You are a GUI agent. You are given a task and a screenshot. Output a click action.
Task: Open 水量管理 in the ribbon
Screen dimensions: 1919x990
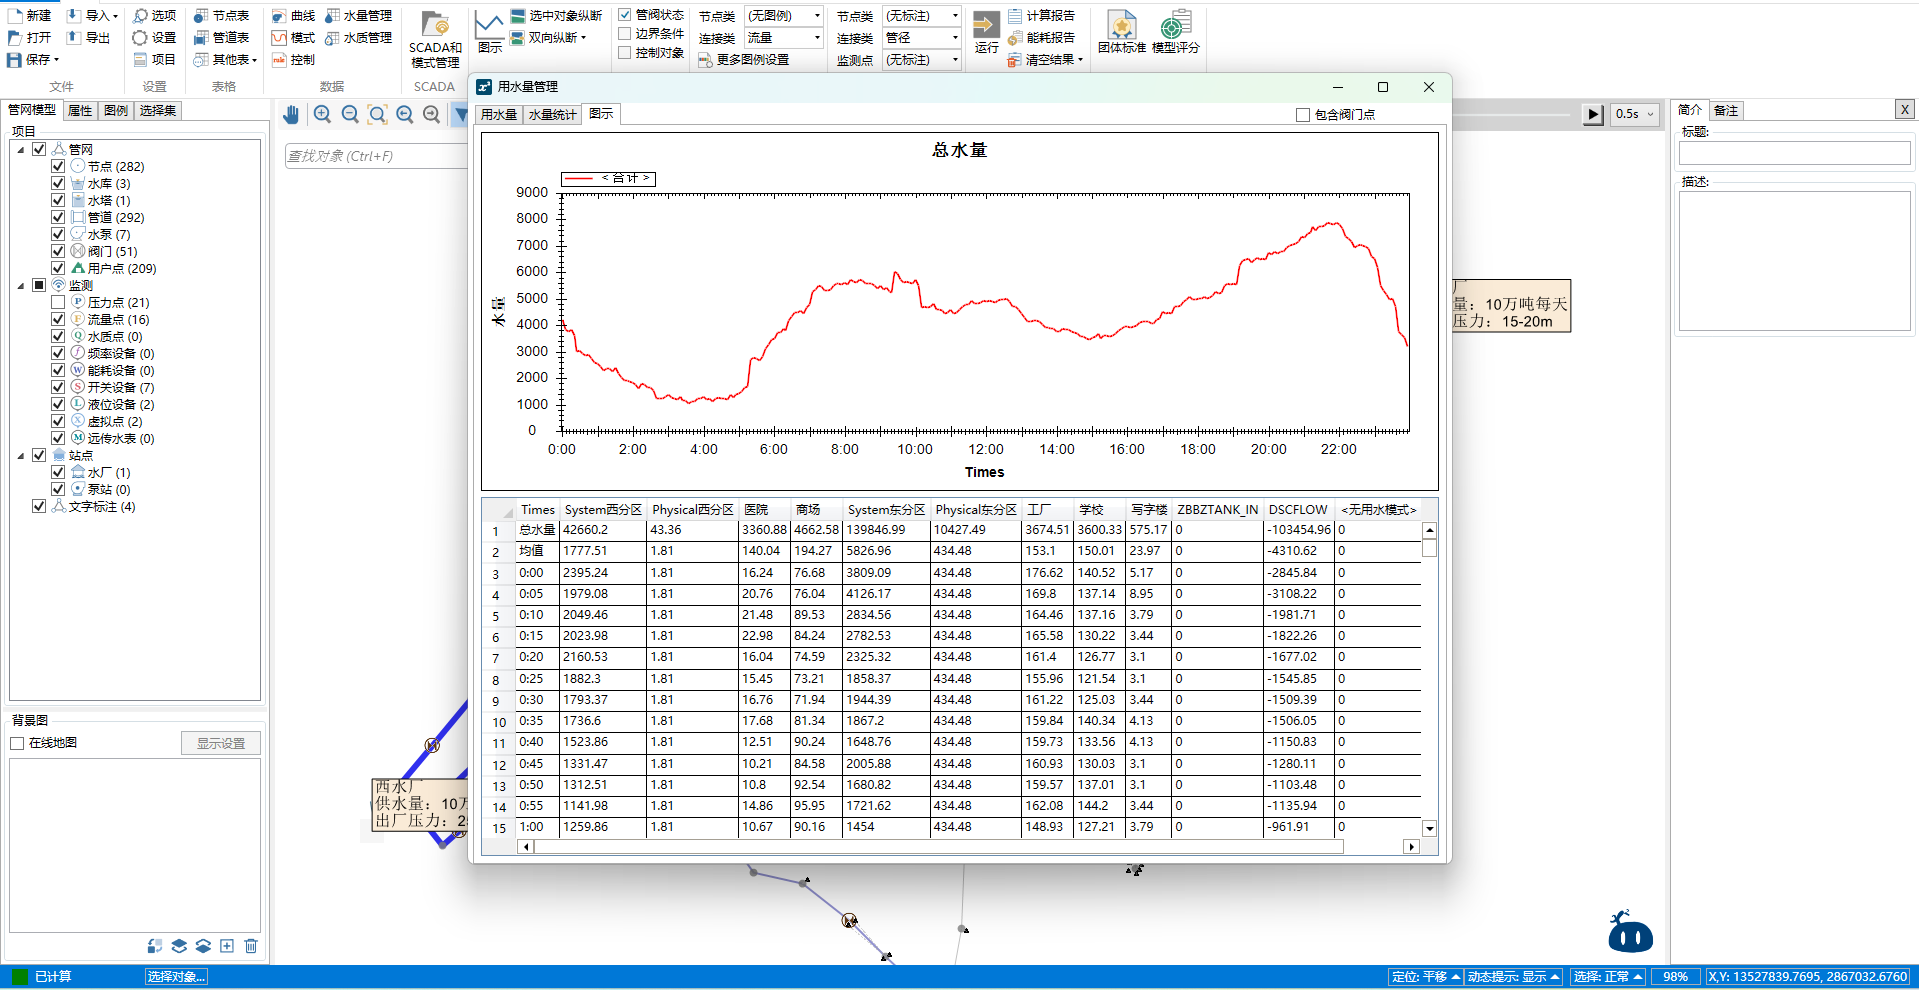[x=359, y=16]
